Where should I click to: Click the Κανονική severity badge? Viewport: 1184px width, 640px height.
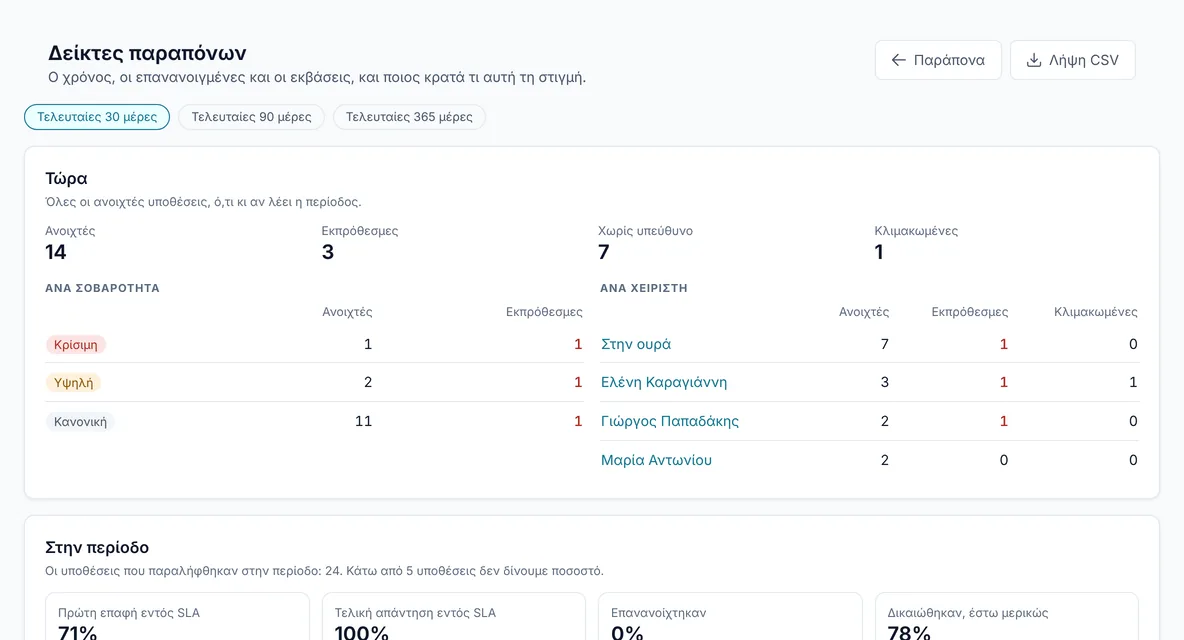point(80,422)
